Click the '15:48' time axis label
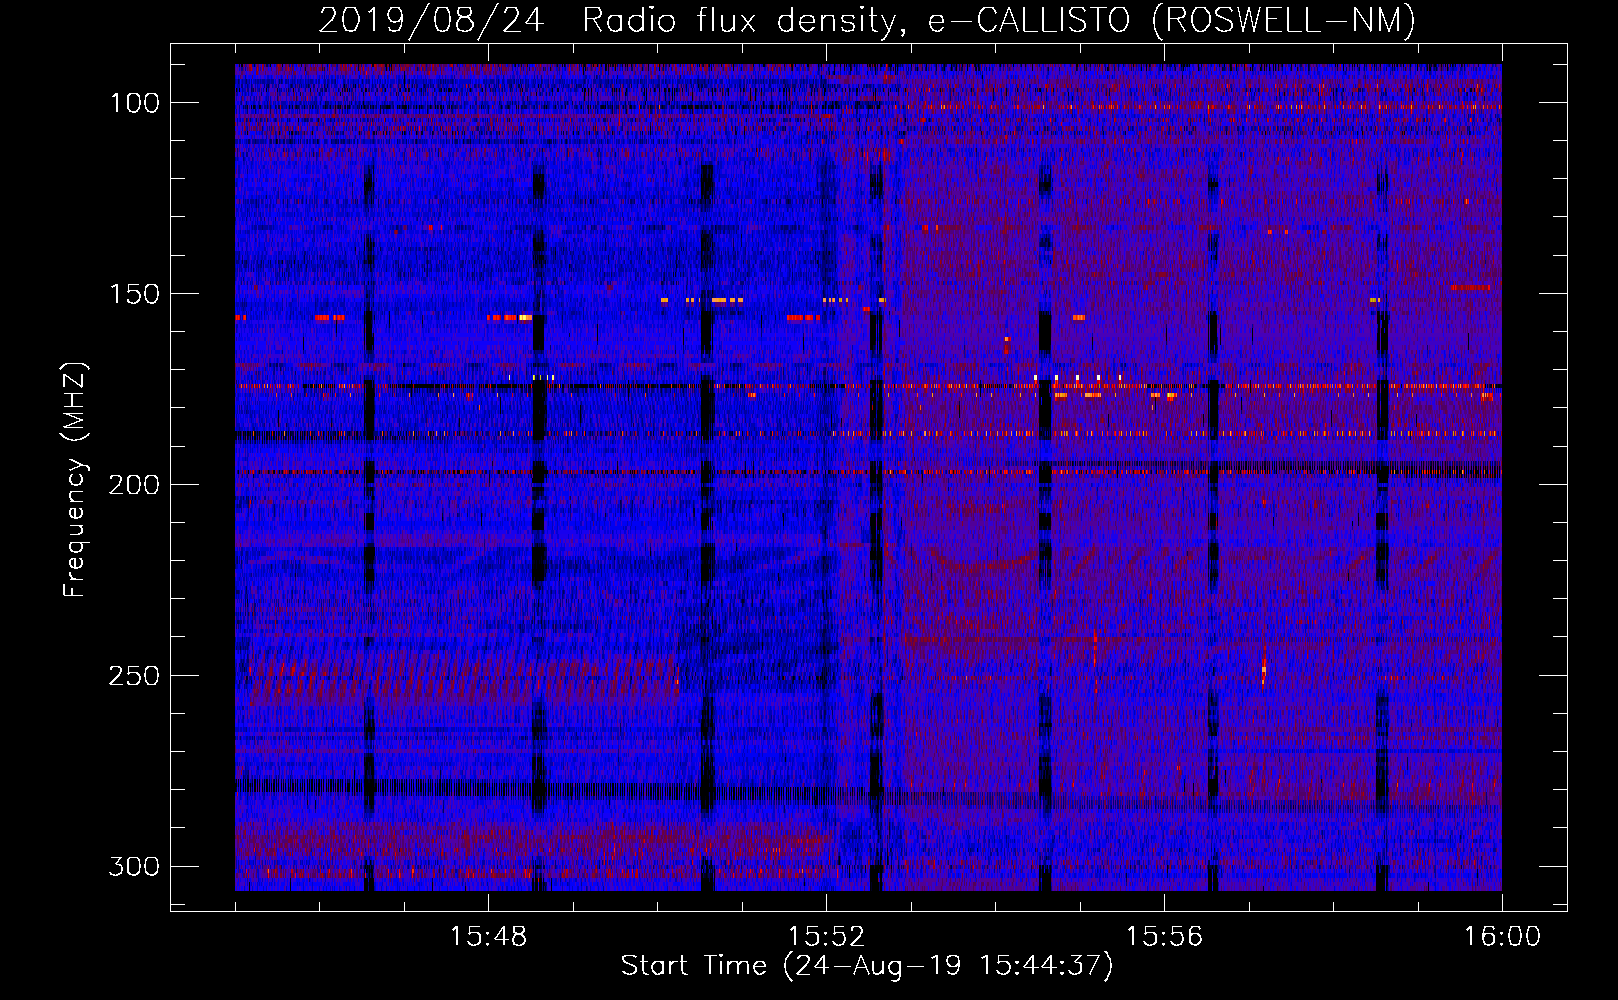This screenshot has height=1000, width=1618. coord(488,937)
